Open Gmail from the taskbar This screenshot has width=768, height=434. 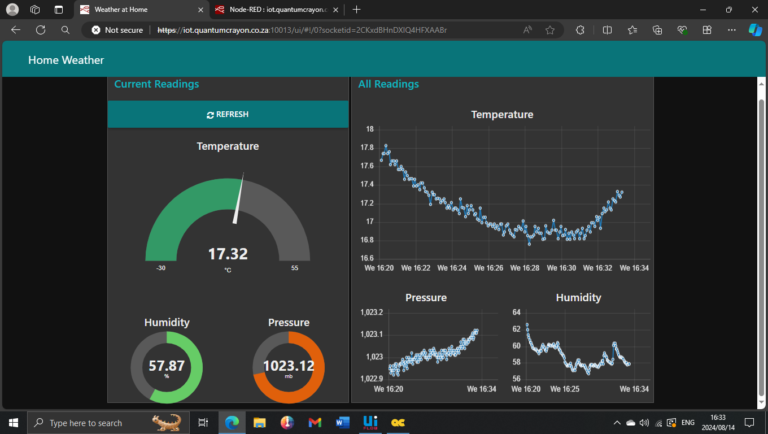315,423
